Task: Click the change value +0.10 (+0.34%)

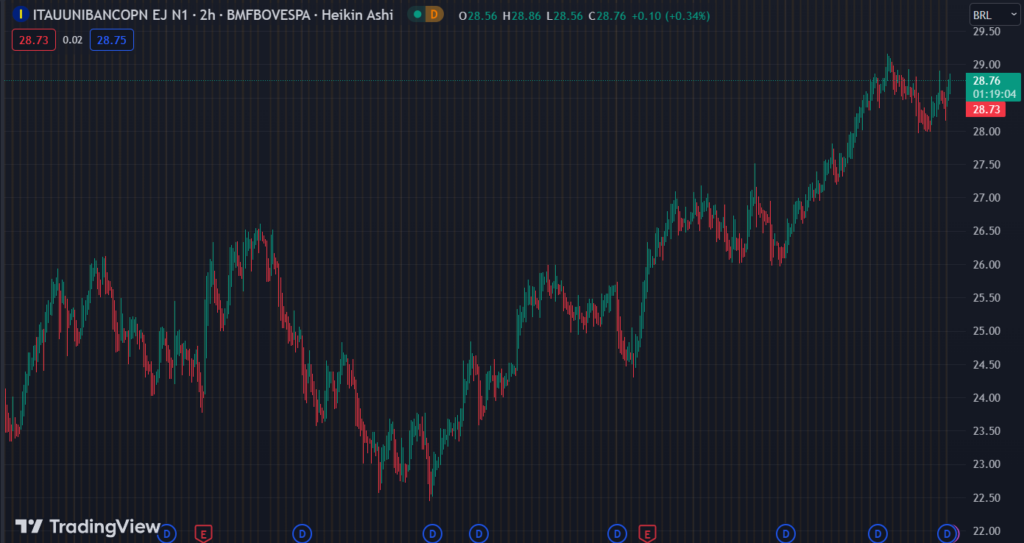Action: (x=671, y=16)
